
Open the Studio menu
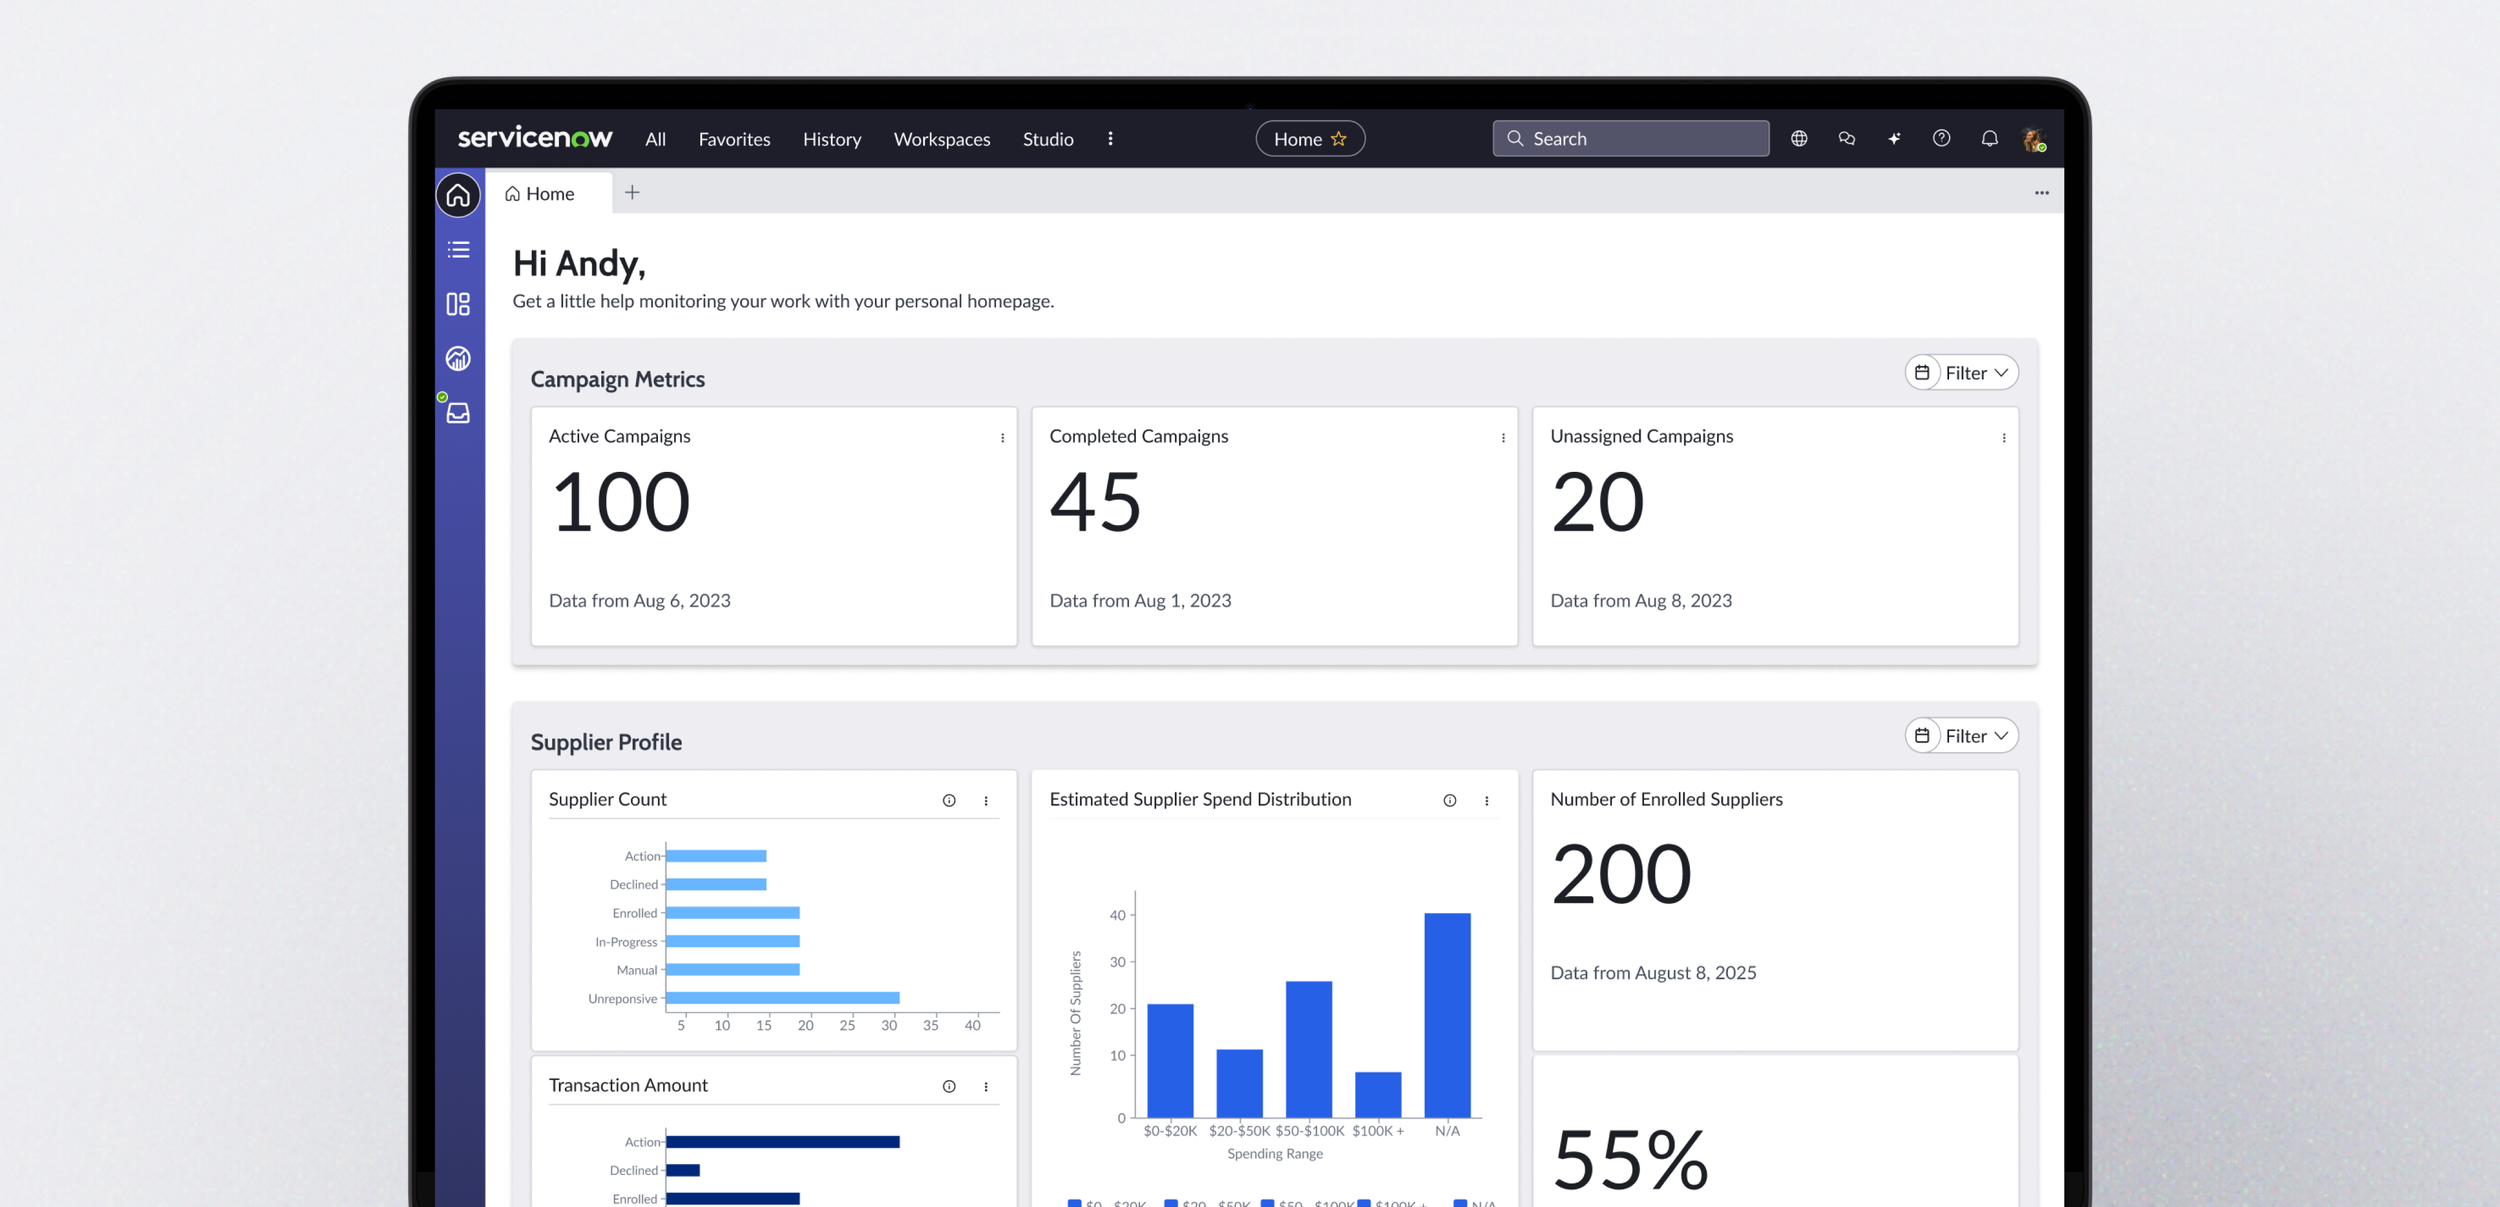1048,139
